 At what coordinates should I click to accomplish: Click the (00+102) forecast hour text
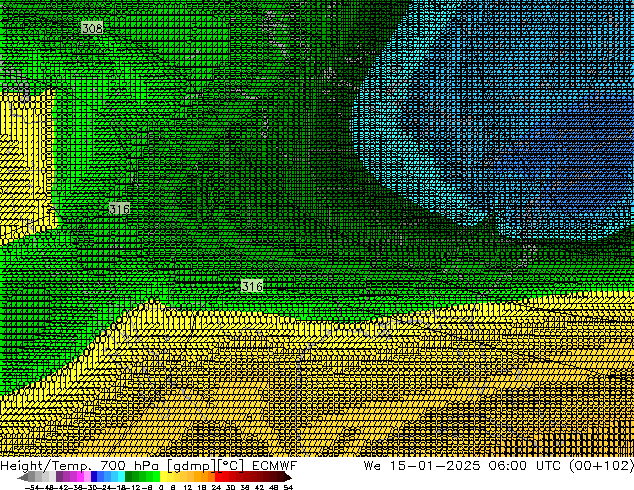pyautogui.click(x=602, y=466)
